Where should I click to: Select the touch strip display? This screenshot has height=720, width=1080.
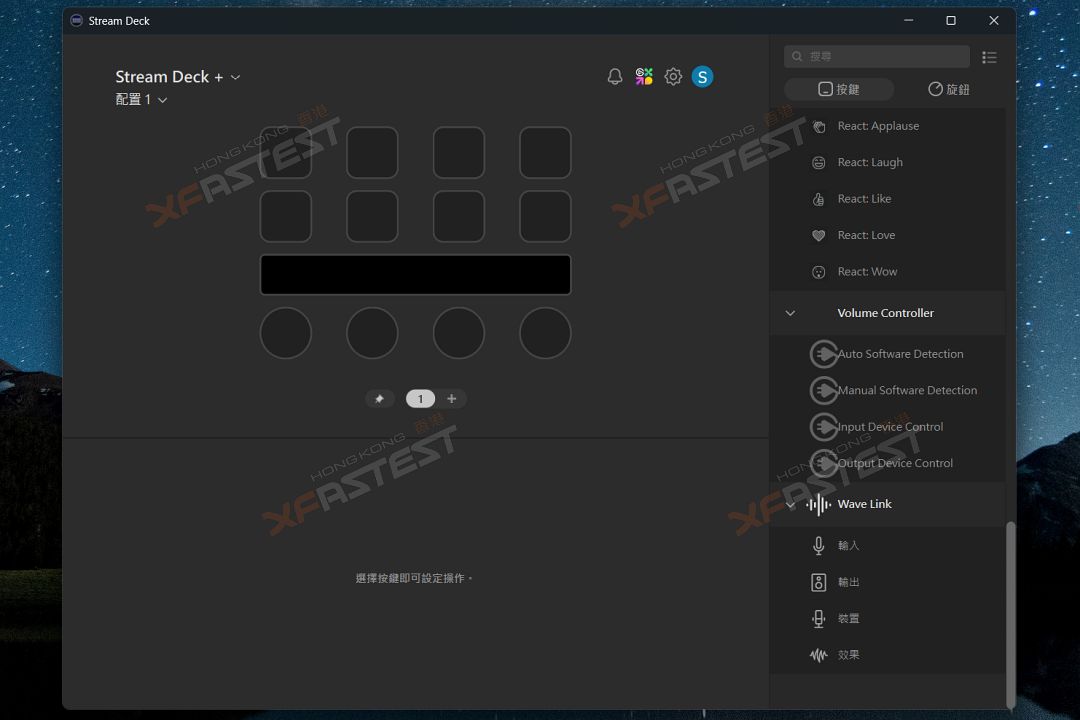[x=415, y=275]
